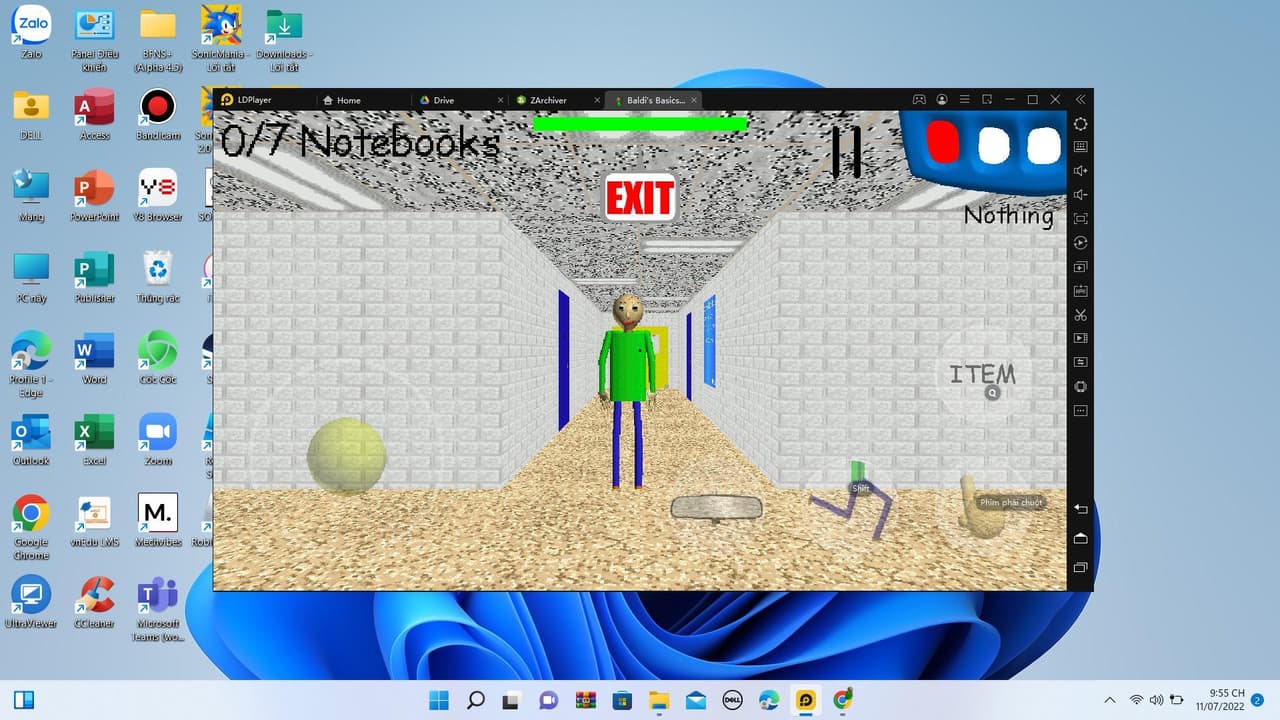Take screenshot with scissors icon
This screenshot has width=1280, height=720.
(x=1080, y=315)
